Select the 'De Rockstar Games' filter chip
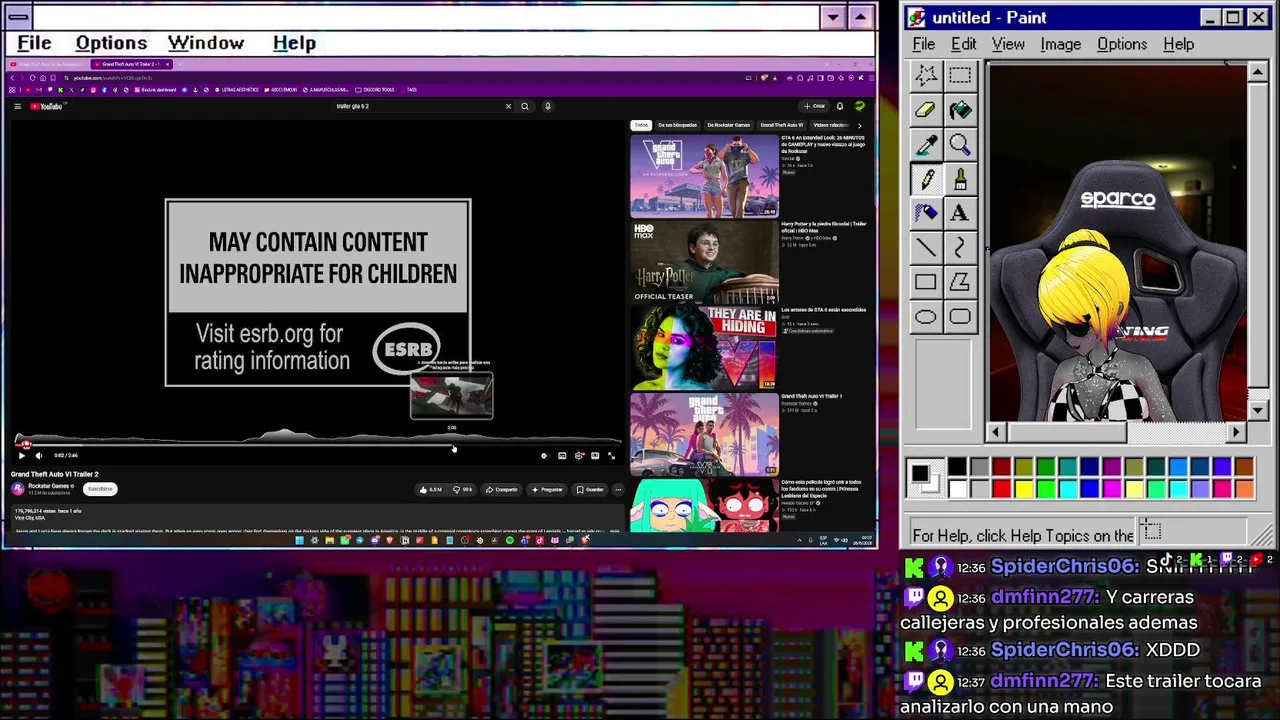This screenshot has height=720, width=1280. pyautogui.click(x=728, y=125)
